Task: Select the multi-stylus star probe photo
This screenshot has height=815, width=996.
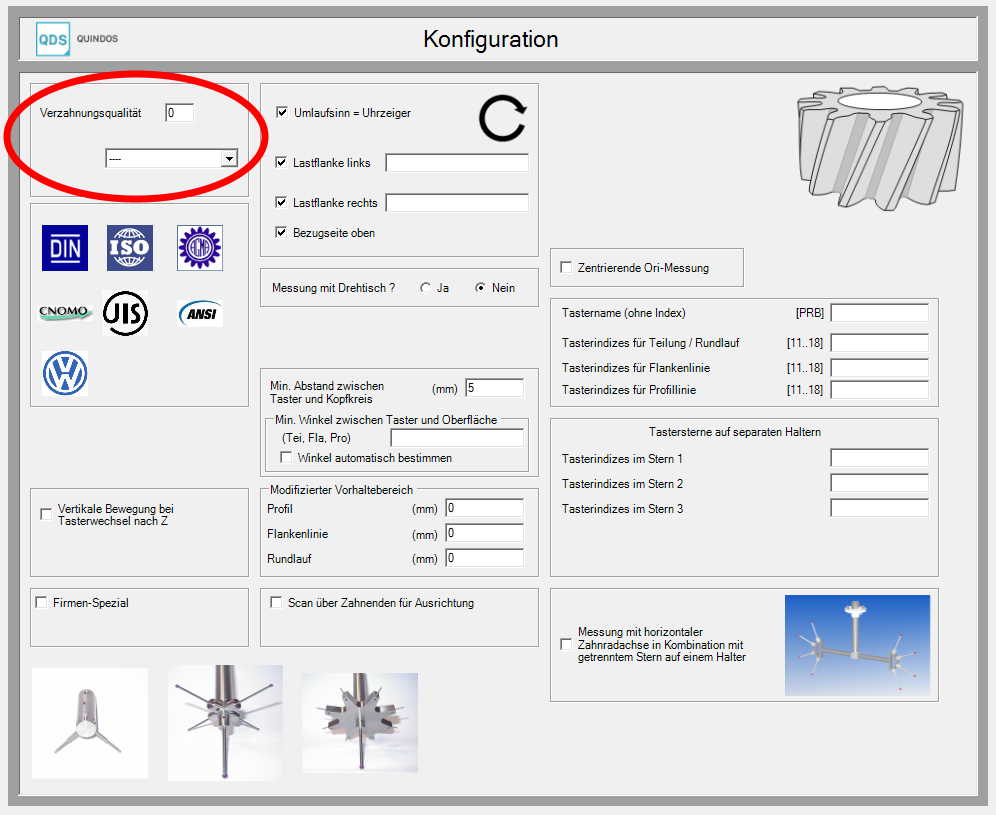Action: click(x=225, y=722)
